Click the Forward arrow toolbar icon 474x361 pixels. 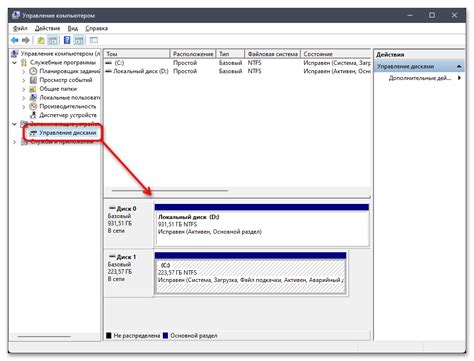tap(26, 40)
